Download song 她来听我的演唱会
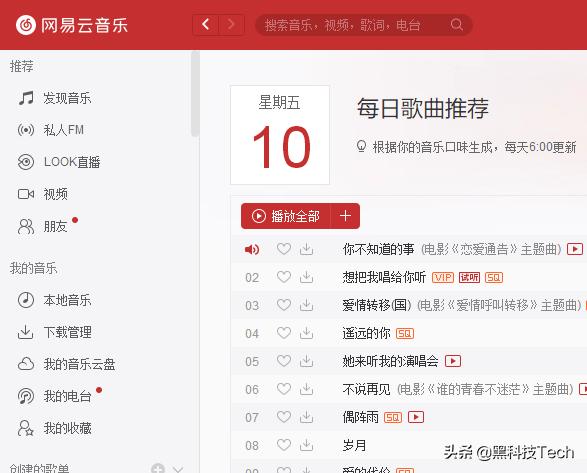This screenshot has height=473, width=587. (307, 361)
